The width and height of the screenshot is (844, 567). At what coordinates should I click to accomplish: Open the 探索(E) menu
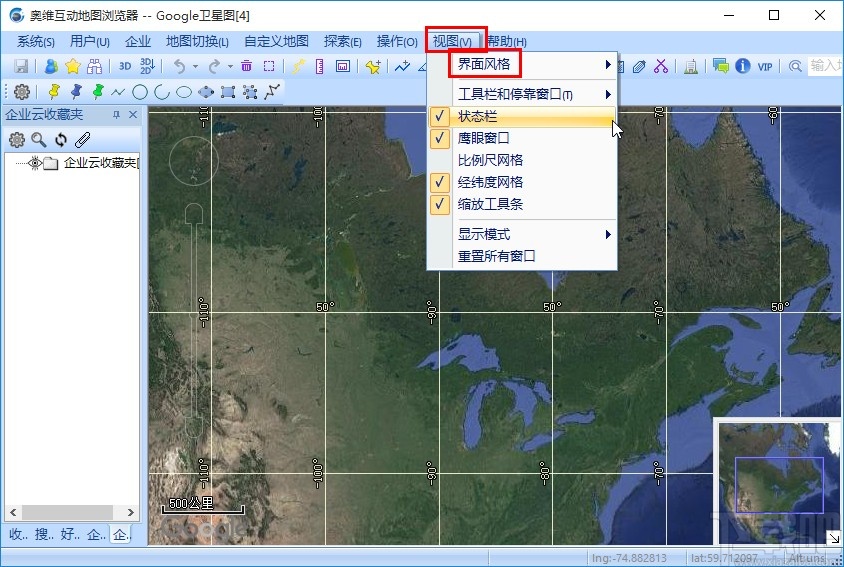[x=343, y=41]
